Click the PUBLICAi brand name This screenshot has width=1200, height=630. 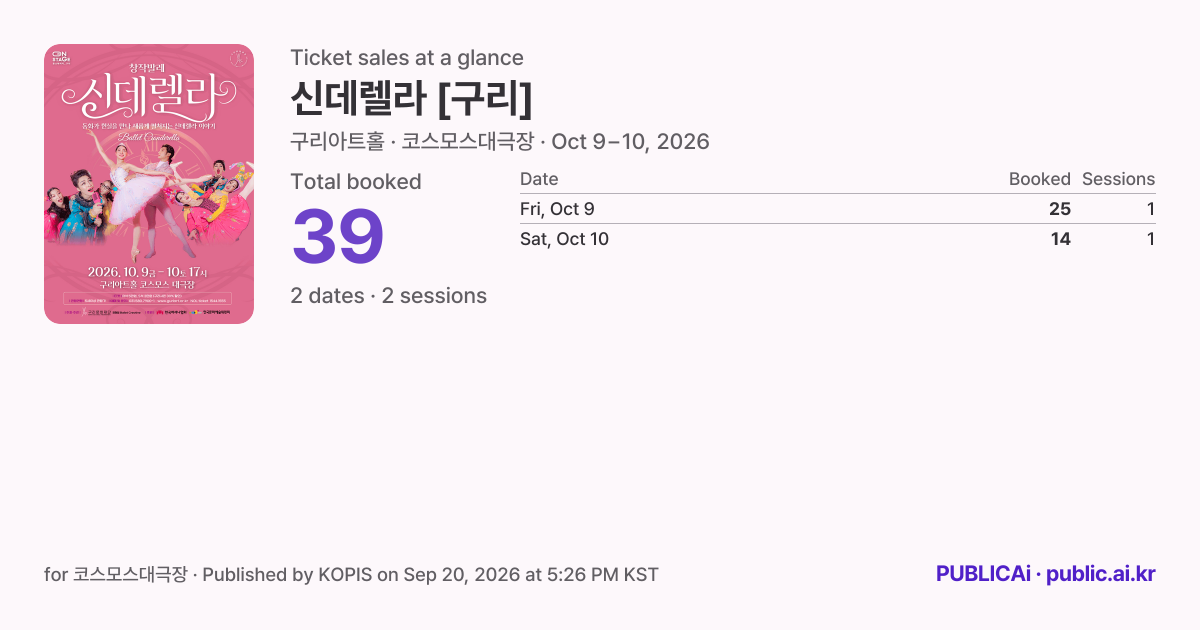pyautogui.click(x=983, y=574)
